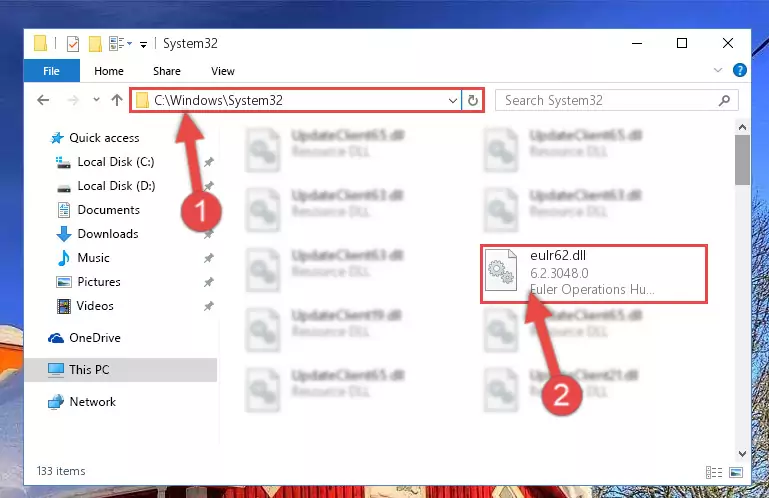
Task: Click the scrollbar up arrow
Action: (743, 127)
